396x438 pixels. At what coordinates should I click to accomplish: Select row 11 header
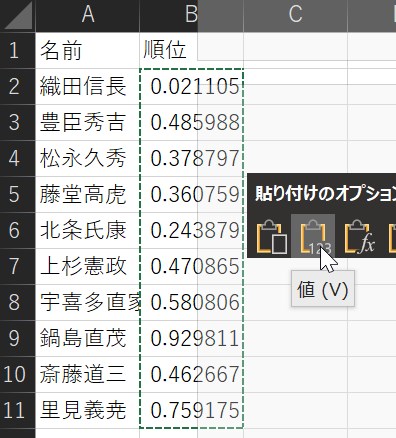17,410
